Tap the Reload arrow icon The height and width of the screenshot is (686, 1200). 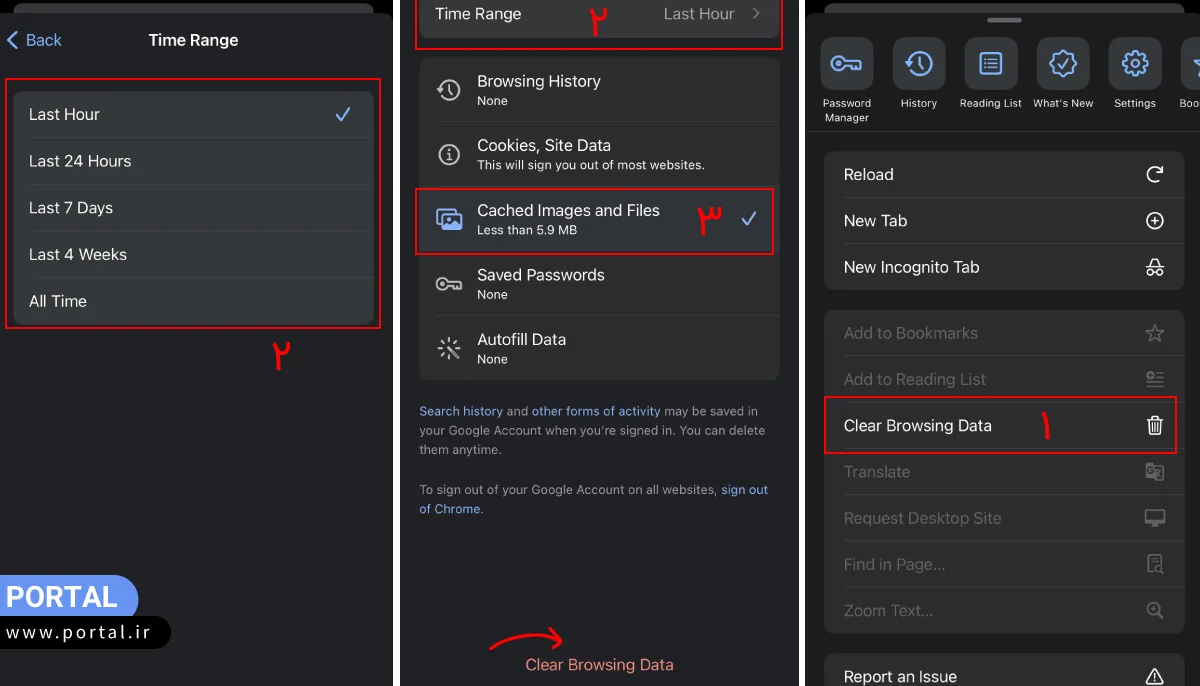click(1154, 174)
